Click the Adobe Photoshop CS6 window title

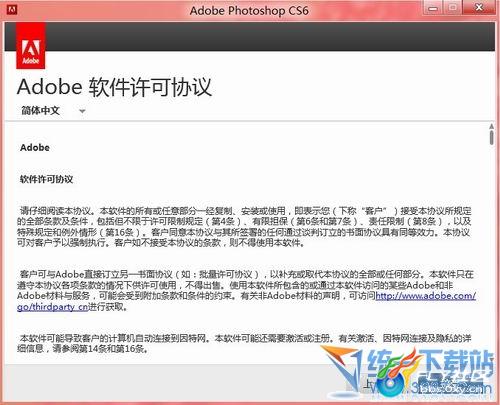coord(249,10)
